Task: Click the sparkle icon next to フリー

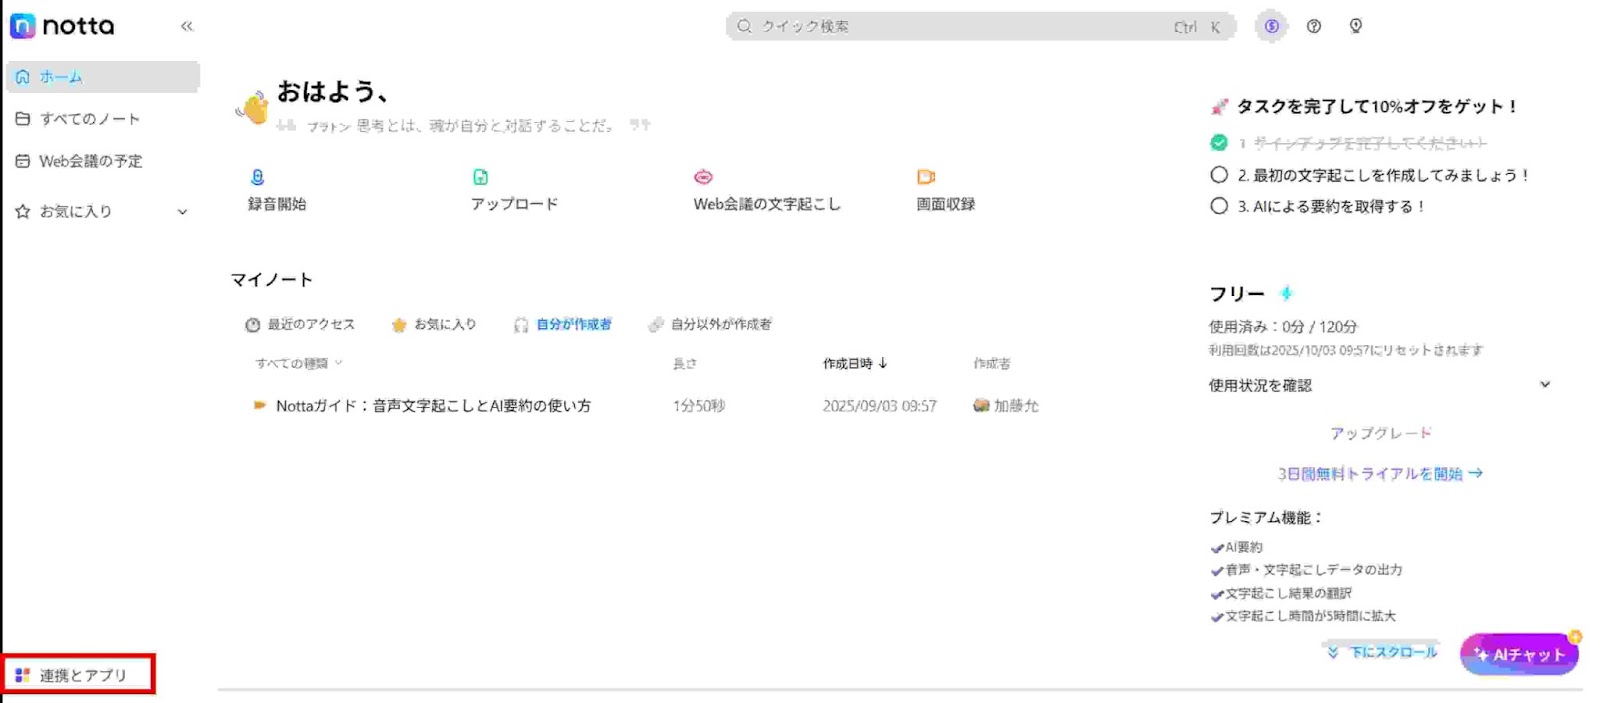Action: pyautogui.click(x=1287, y=293)
